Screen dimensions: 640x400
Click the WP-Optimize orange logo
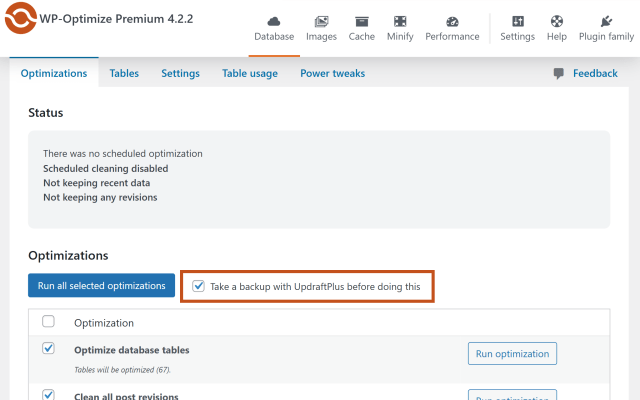[x=20, y=18]
